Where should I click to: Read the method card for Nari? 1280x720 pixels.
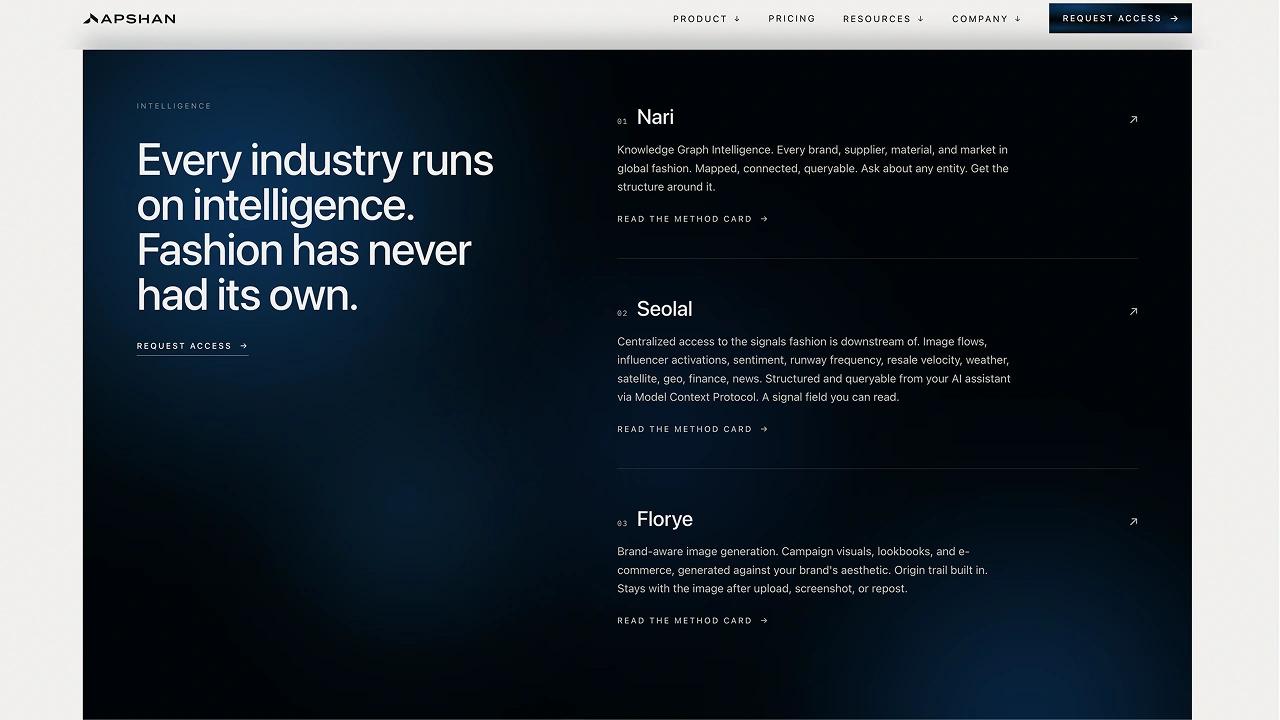pyautogui.click(x=692, y=219)
